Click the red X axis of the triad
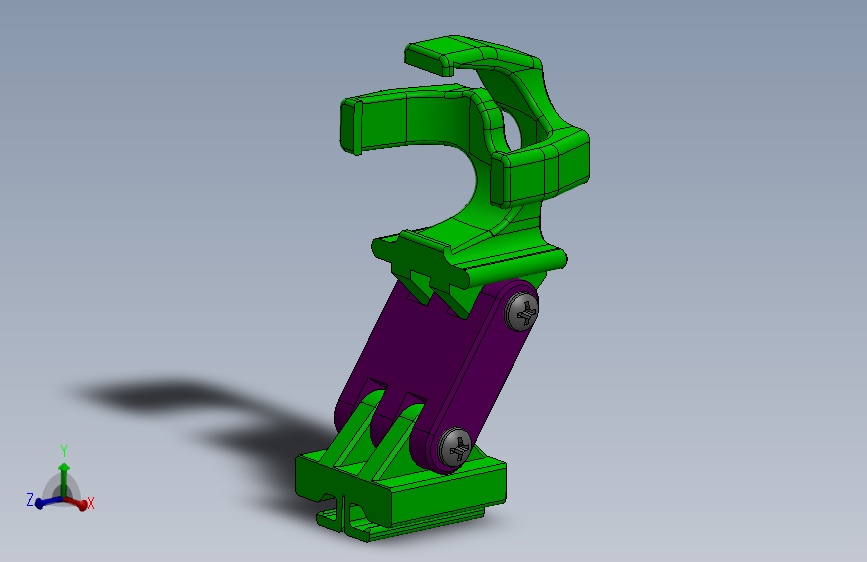The height and width of the screenshot is (562, 867). (76, 502)
